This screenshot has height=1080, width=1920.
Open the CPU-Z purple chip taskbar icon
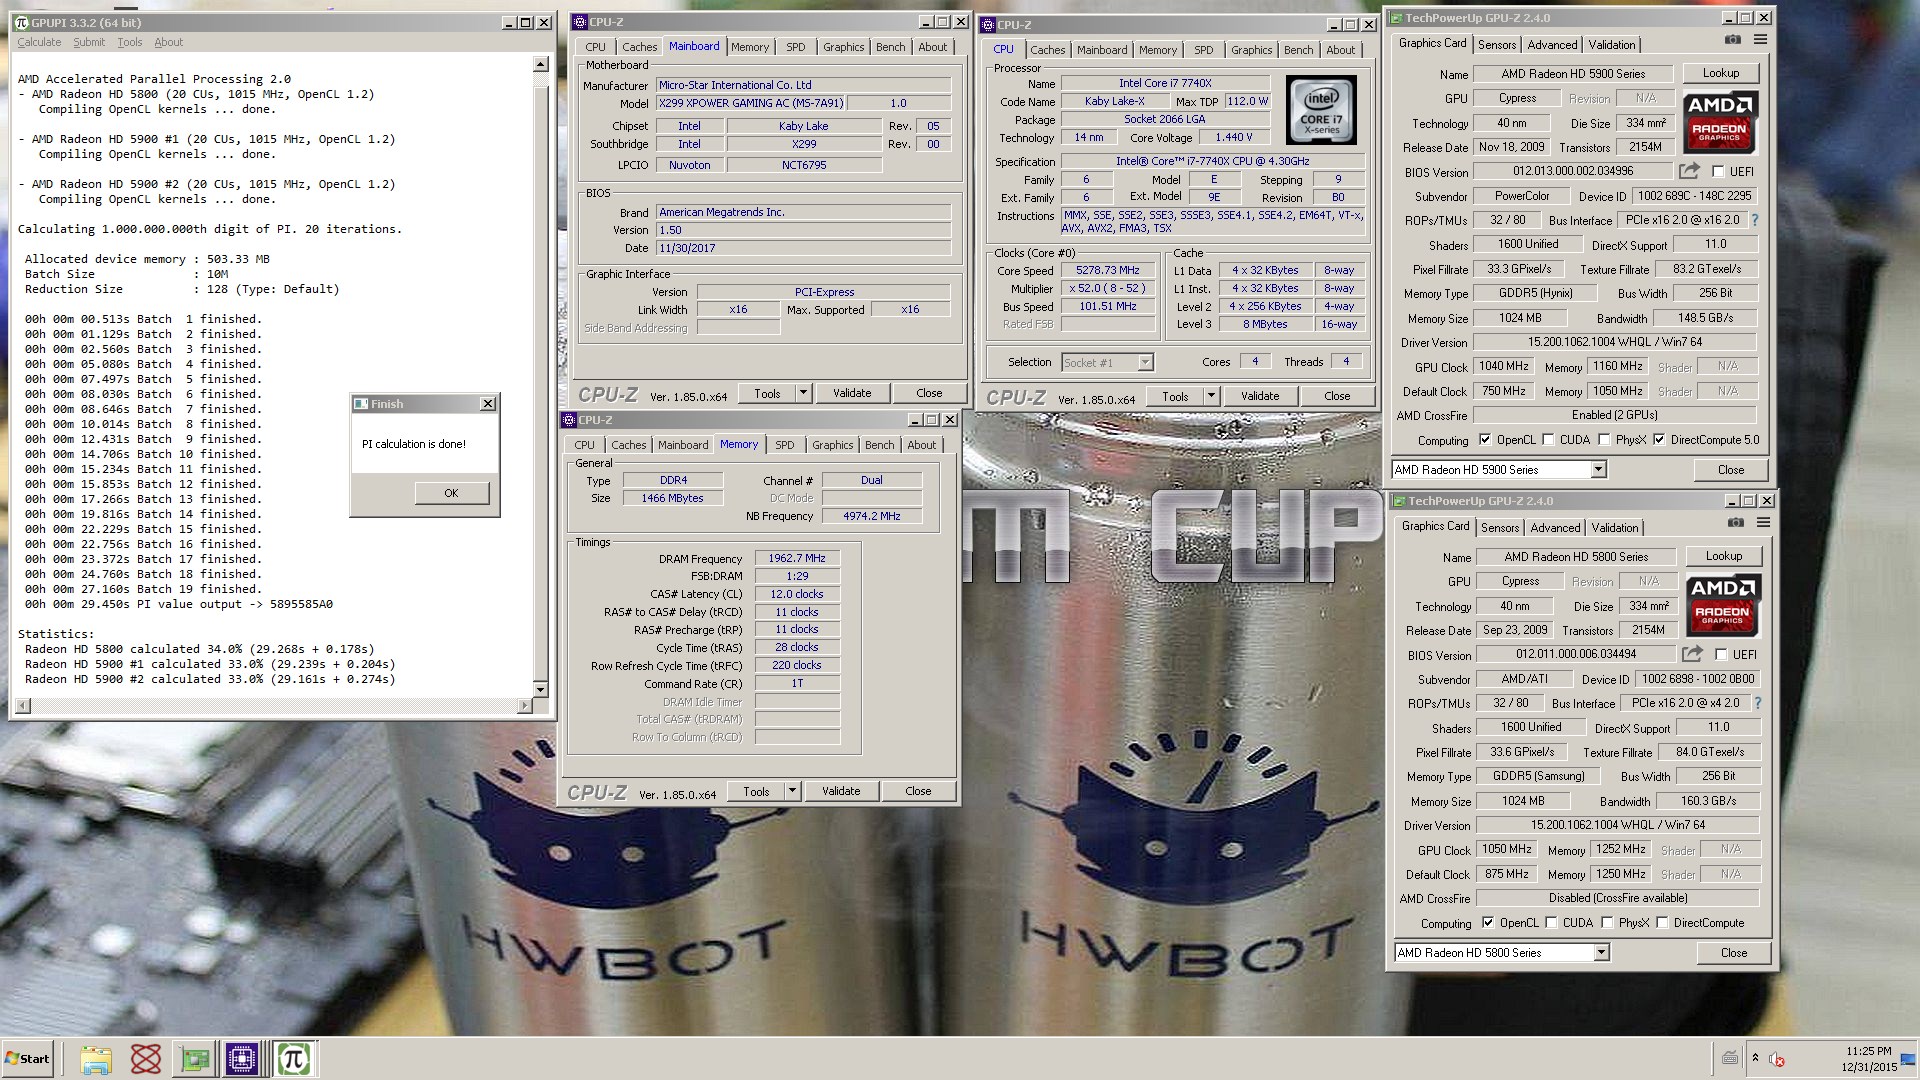[242, 1059]
